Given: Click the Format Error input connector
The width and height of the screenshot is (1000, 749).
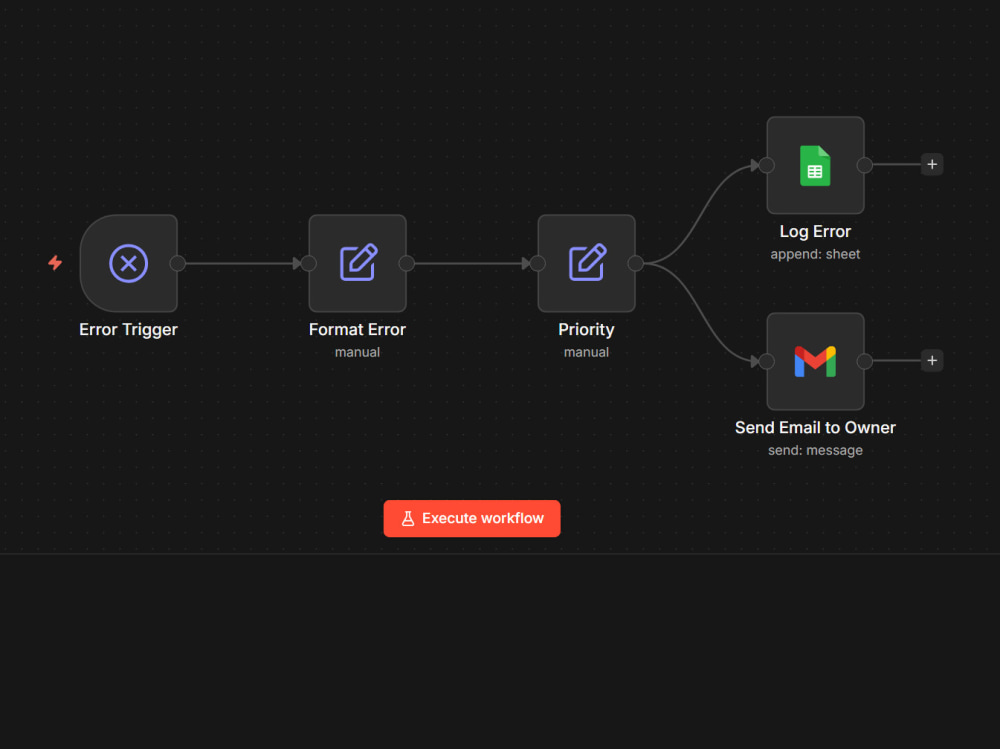Looking at the screenshot, I should [x=309, y=263].
